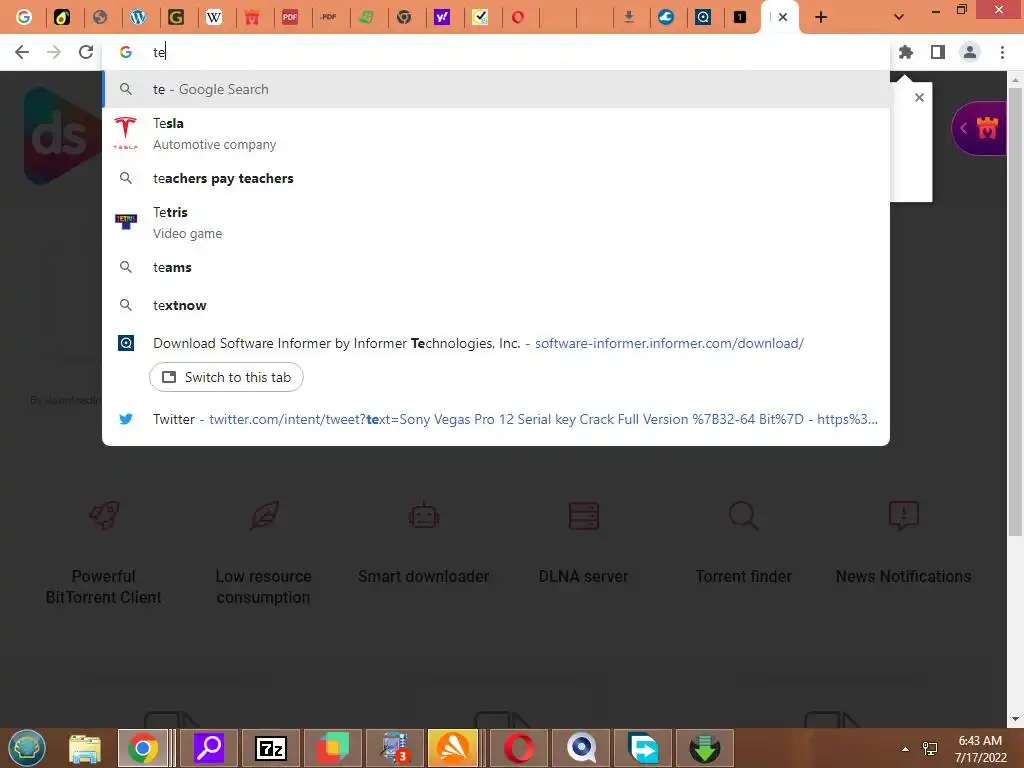This screenshot has height=768, width=1024.
Task: Switch to the Wikipedia tab
Action: (214, 17)
